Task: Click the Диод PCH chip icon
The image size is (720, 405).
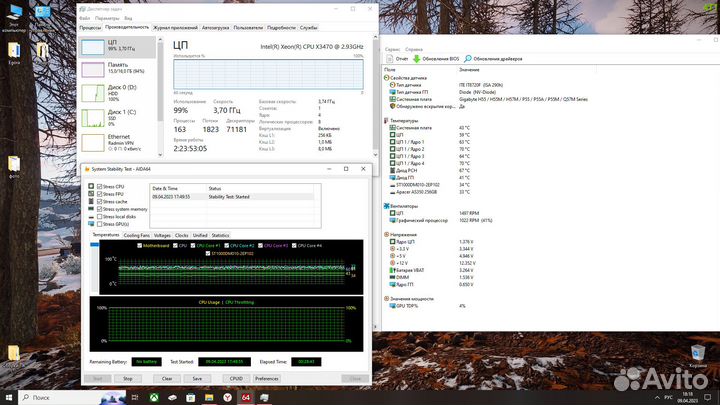Action: point(392,170)
